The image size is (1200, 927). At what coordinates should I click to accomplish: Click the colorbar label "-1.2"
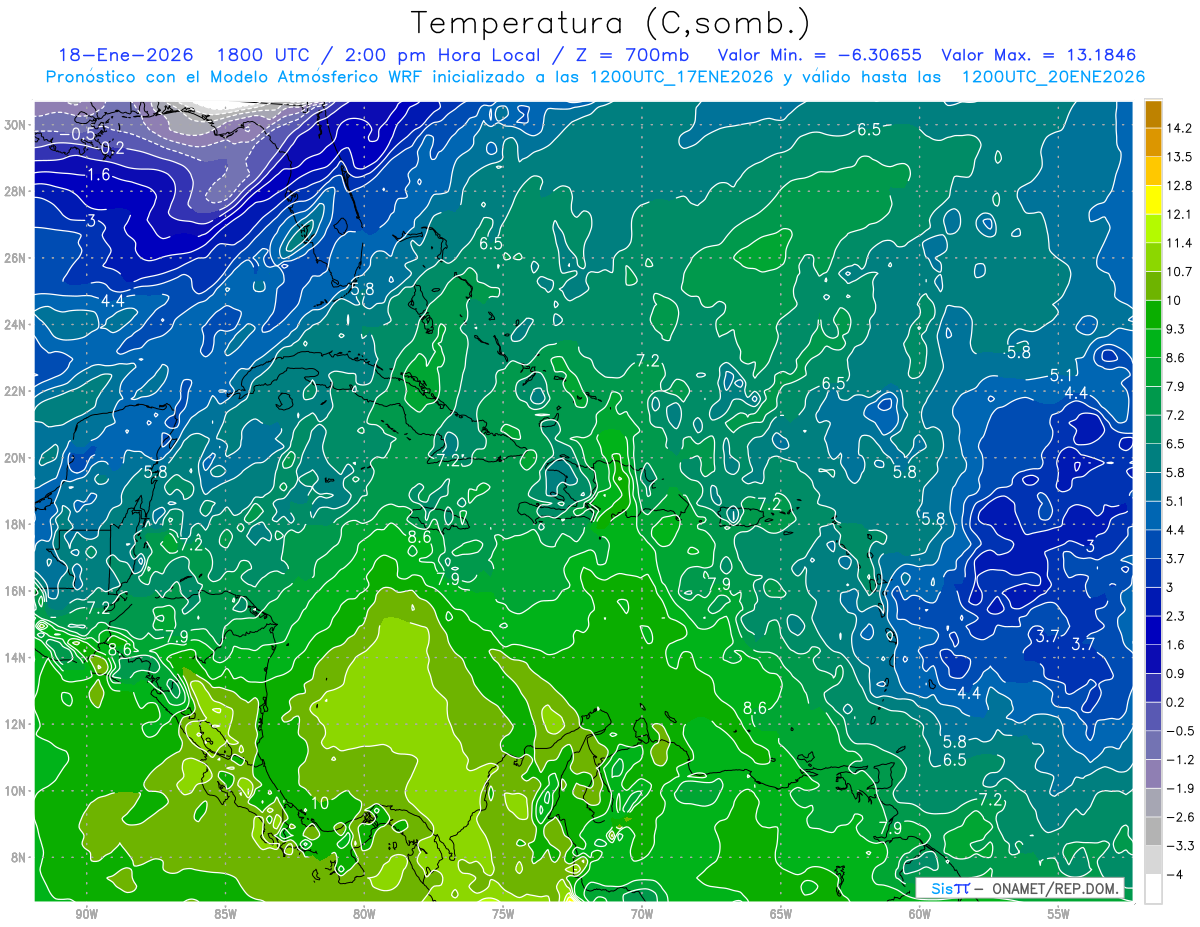pyautogui.click(x=1178, y=759)
